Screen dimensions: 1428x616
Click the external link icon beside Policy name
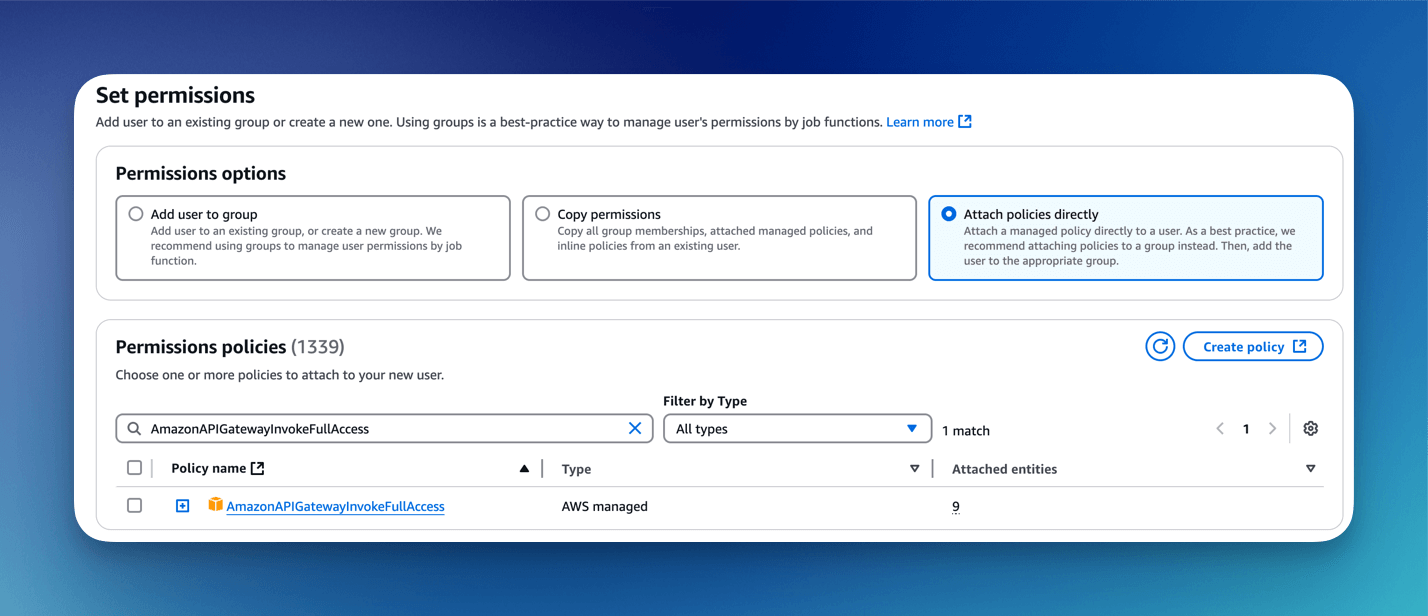pos(258,468)
